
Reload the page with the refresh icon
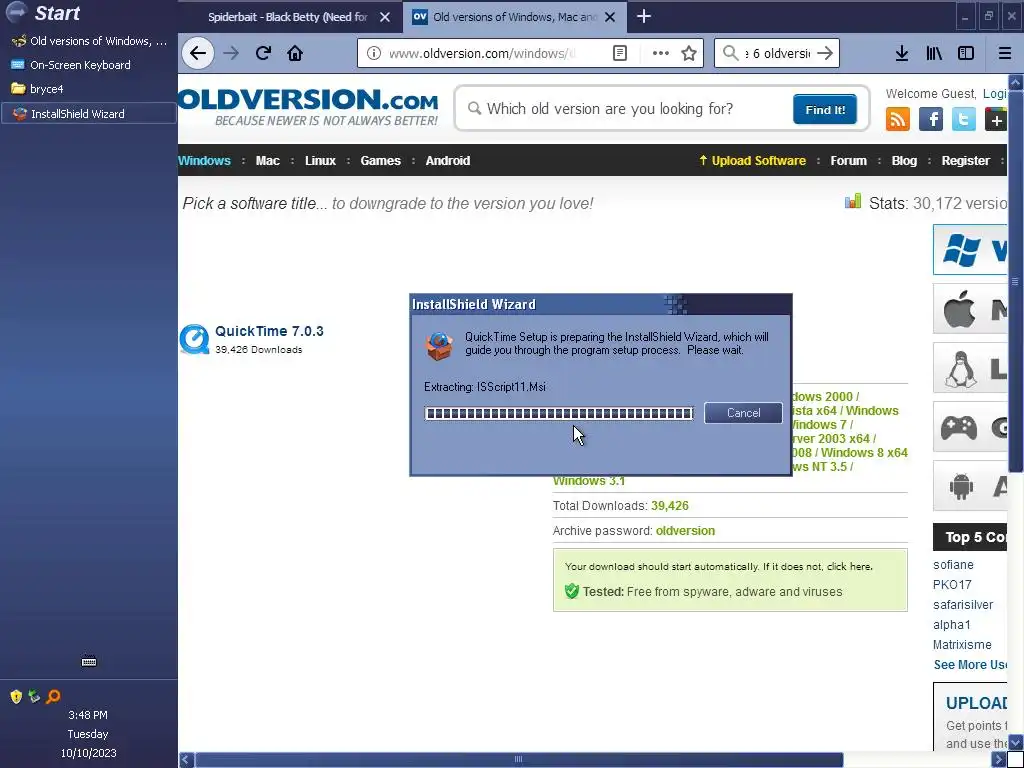(263, 53)
